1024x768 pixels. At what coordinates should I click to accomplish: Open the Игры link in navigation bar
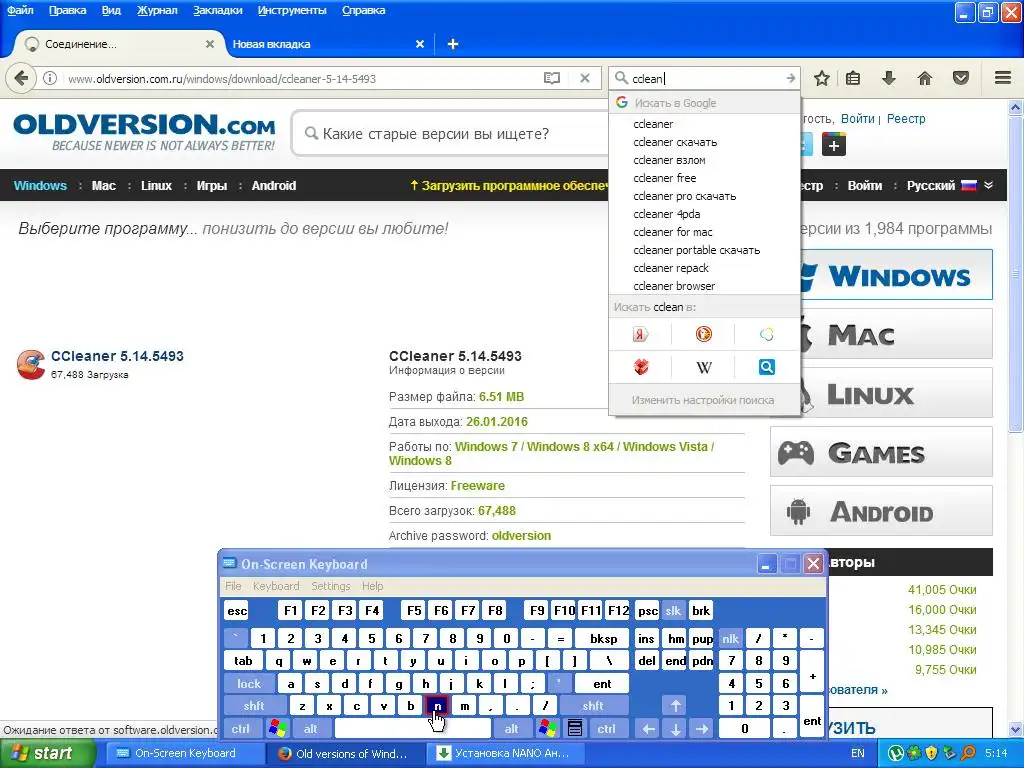[212, 185]
